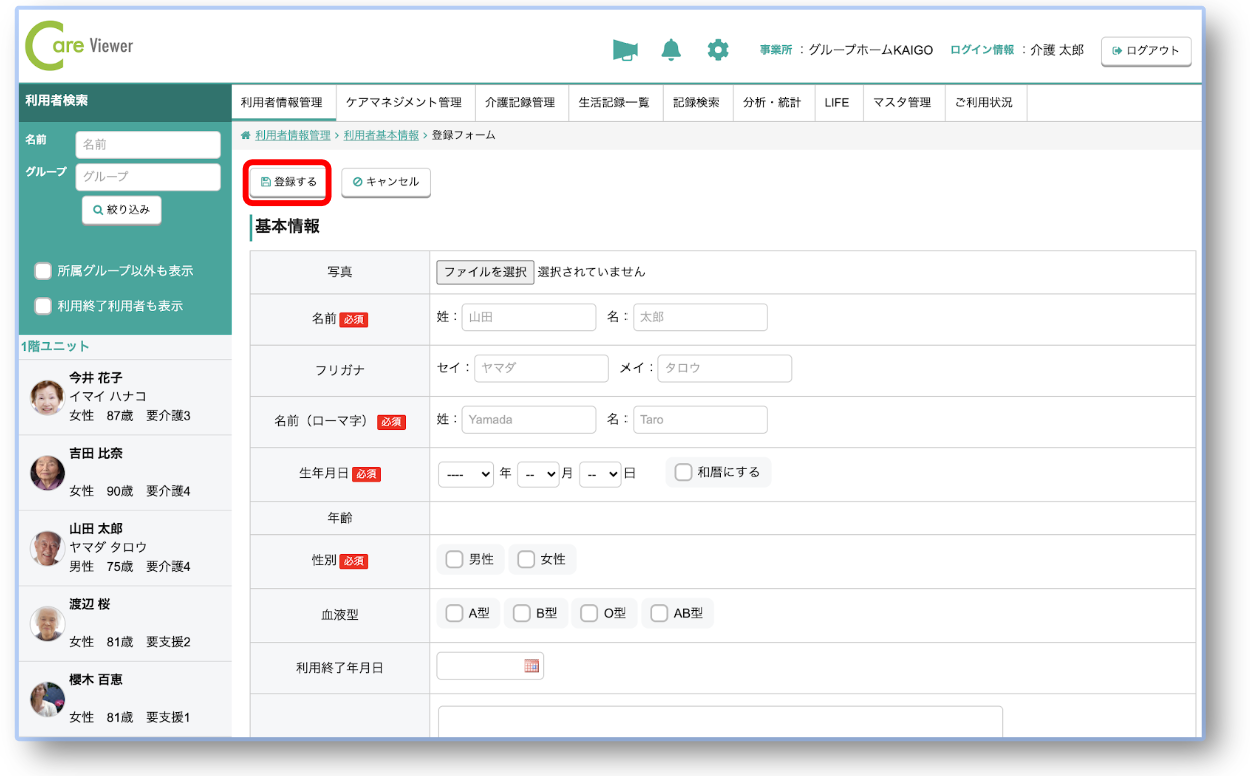Click the home icon in breadcrumb
The height and width of the screenshot is (776, 1250).
[x=246, y=135]
